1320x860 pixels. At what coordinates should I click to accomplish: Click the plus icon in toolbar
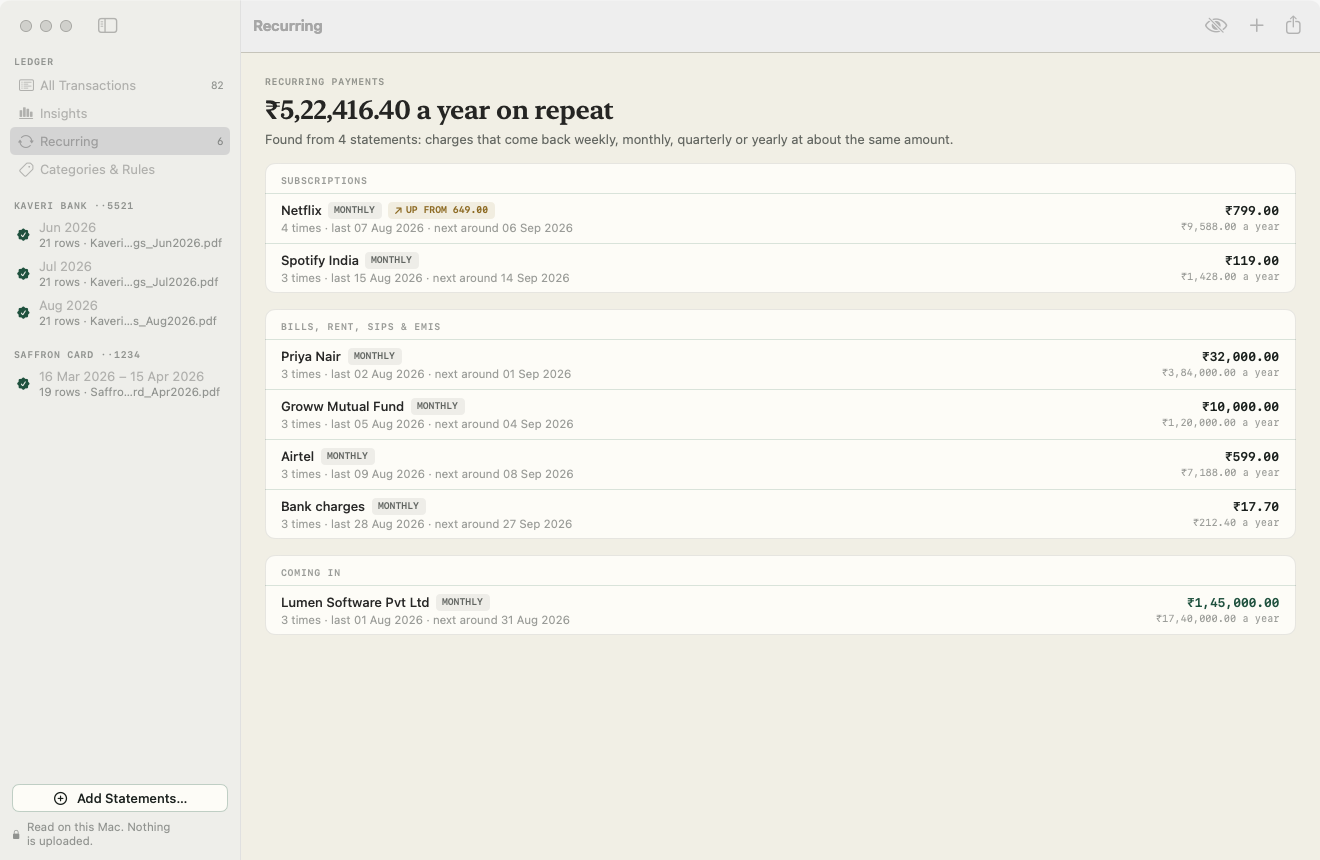(1257, 25)
